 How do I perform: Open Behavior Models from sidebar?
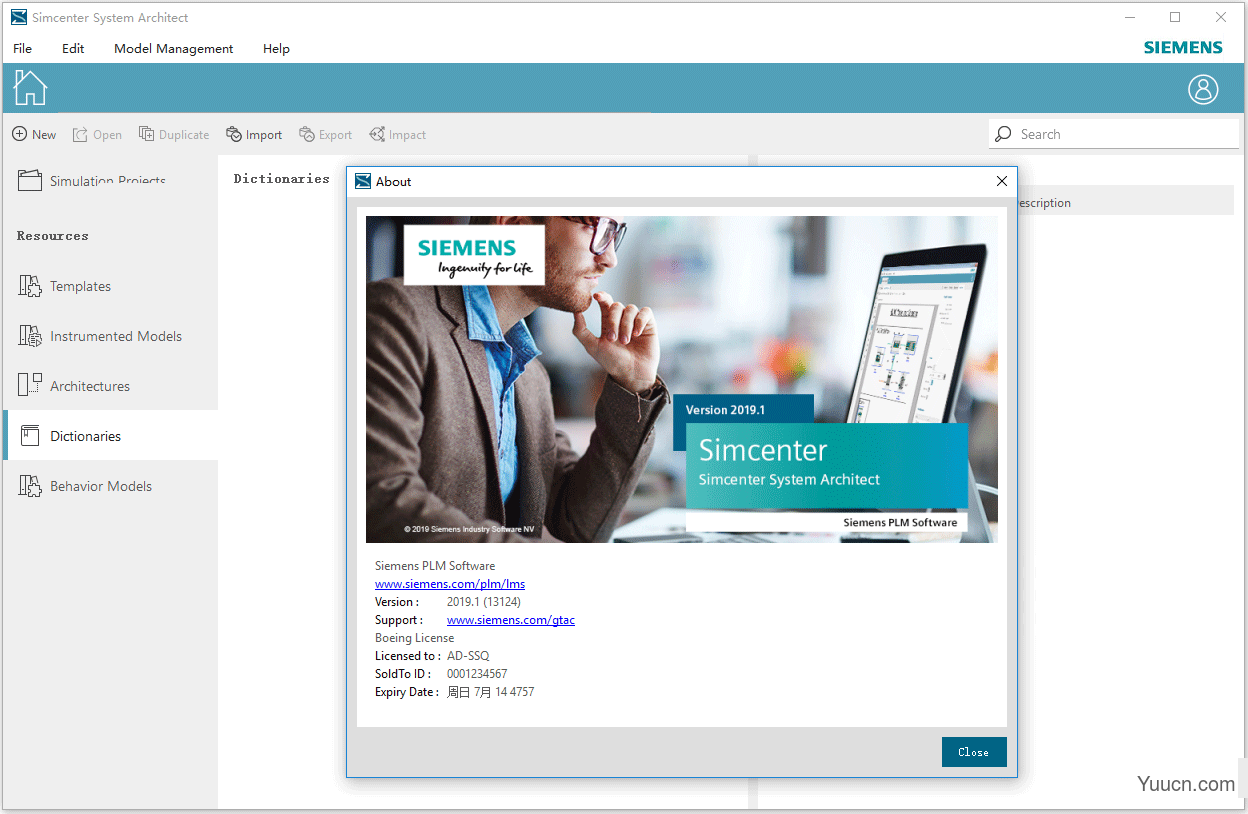click(110, 486)
